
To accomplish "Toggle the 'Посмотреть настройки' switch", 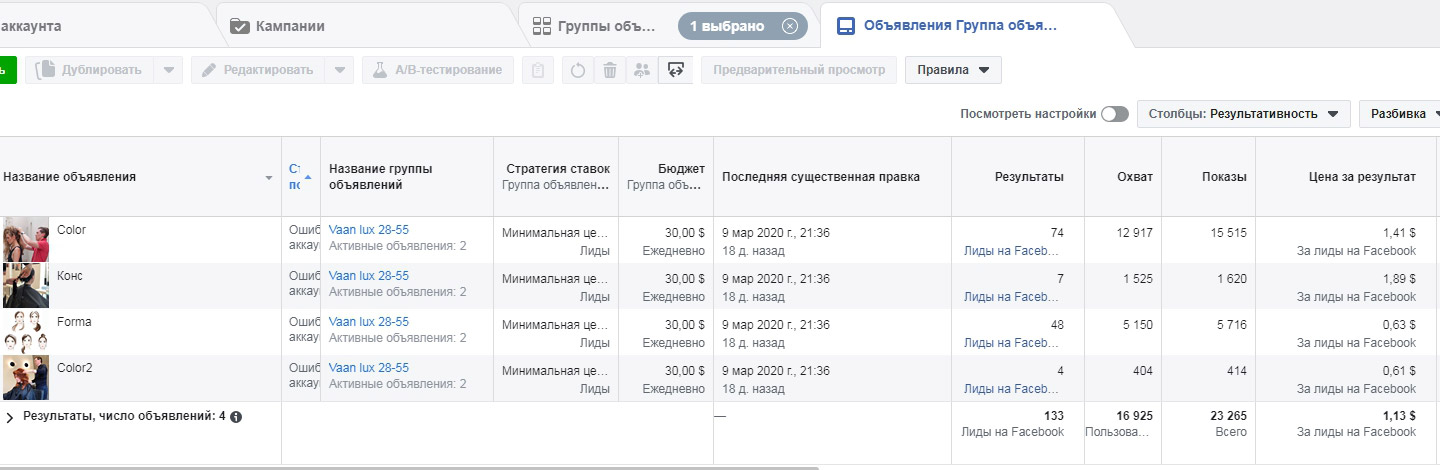I will click(1114, 114).
